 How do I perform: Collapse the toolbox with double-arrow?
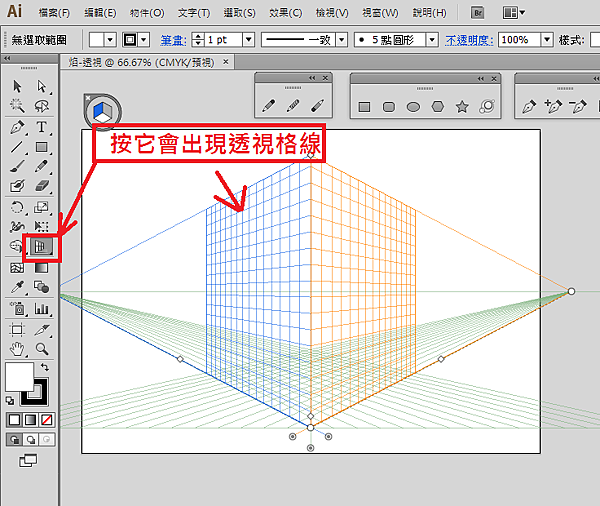tap(7, 58)
